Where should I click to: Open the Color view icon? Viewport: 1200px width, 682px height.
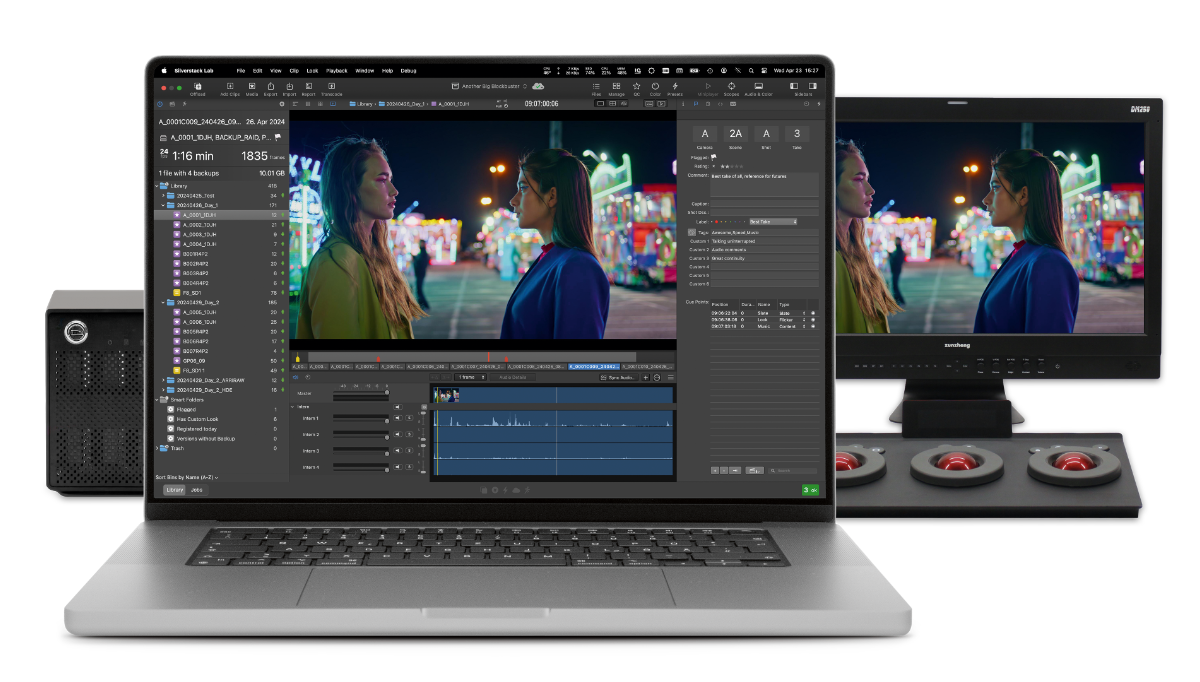point(655,88)
